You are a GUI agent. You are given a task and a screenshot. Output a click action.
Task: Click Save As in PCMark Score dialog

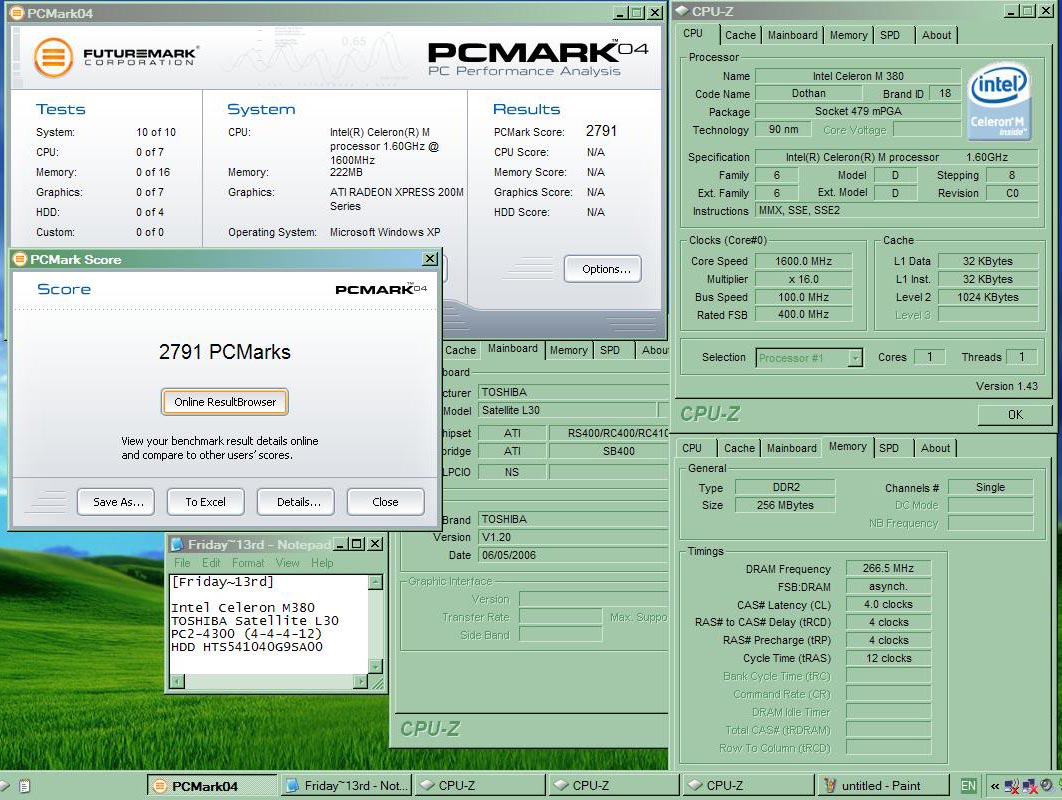tap(116, 502)
